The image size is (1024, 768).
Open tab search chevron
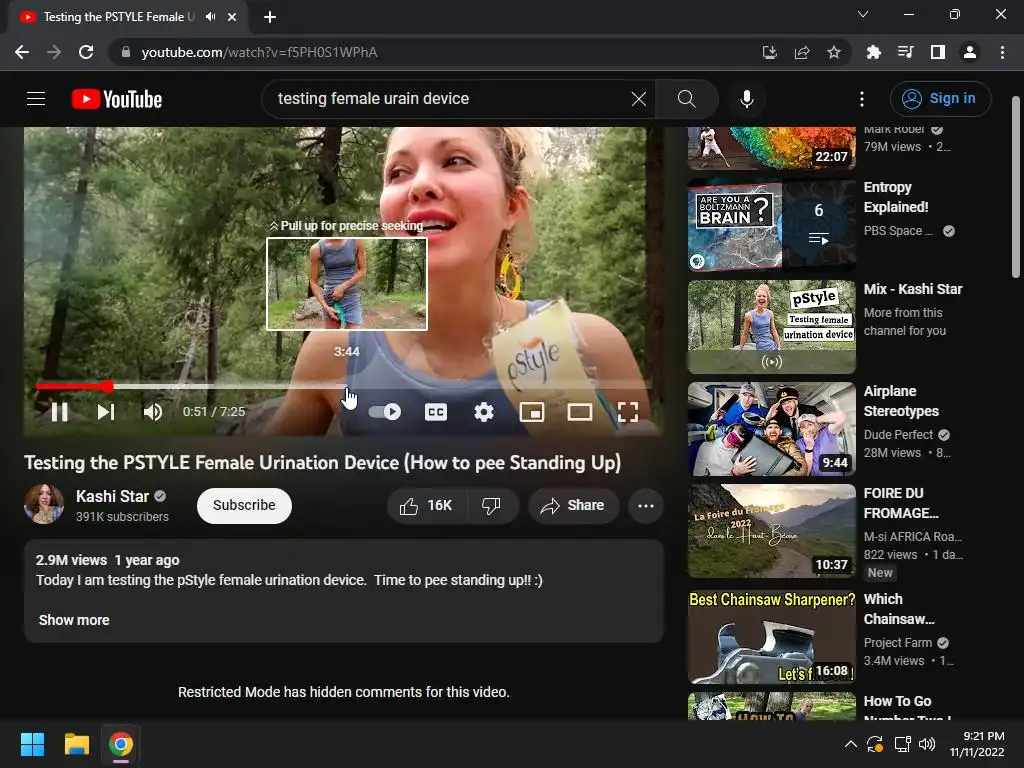(x=863, y=14)
